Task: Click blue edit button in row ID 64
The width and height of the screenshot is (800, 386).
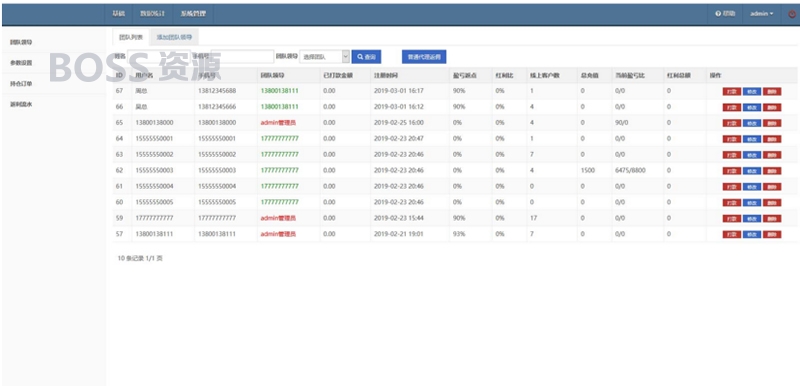Action: click(752, 139)
